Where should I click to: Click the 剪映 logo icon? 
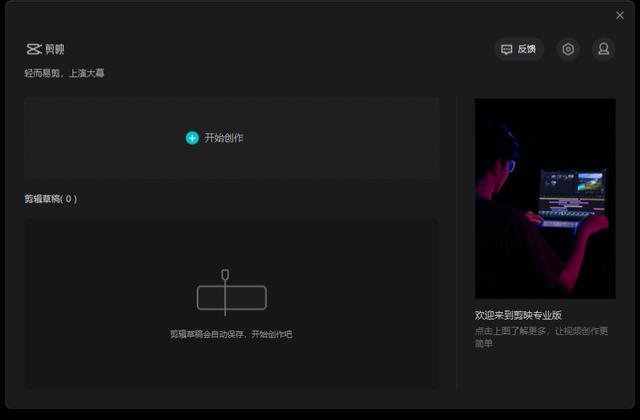pyautogui.click(x=34, y=49)
